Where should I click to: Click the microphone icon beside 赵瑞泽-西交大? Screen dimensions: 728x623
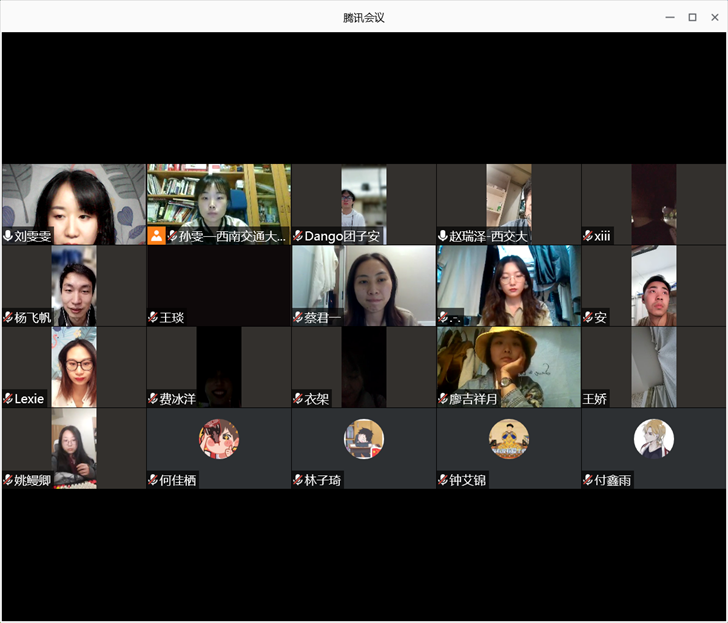tap(443, 236)
